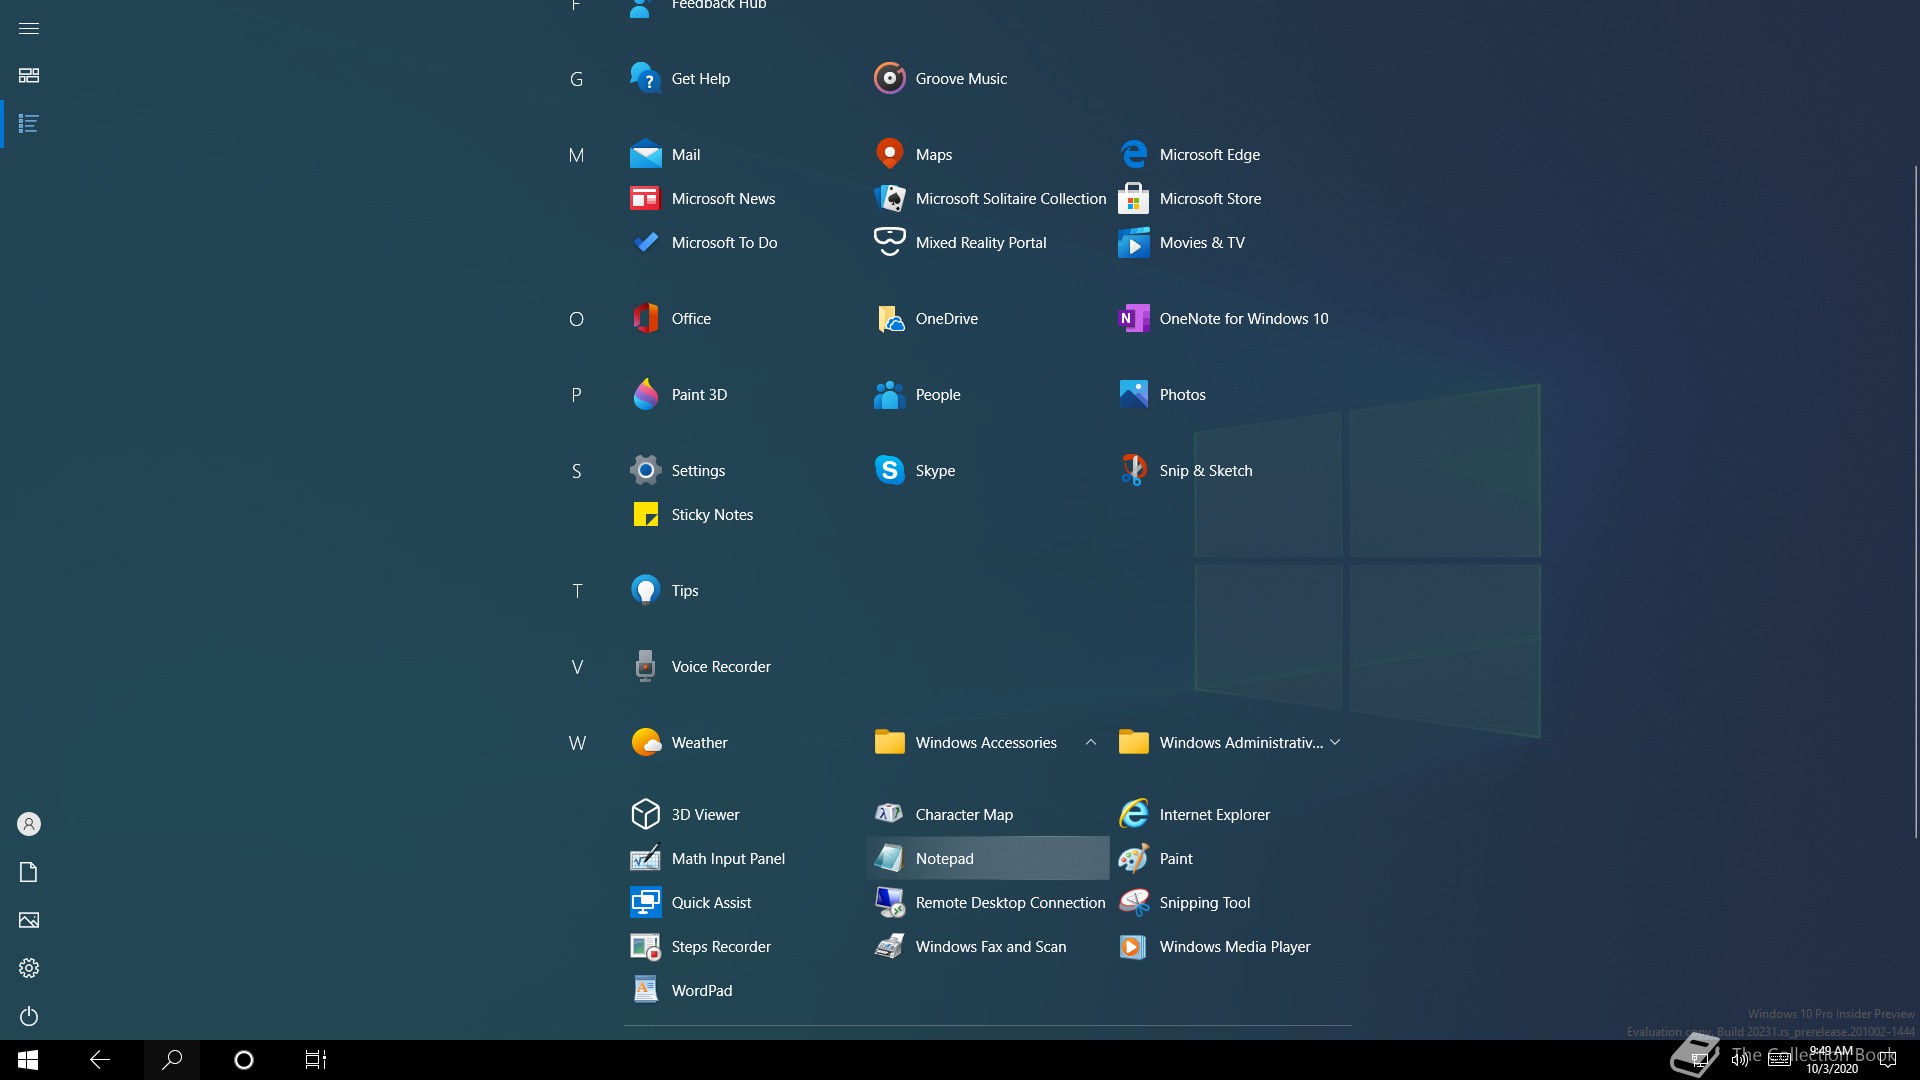Open Quick Assist icon

click(x=645, y=902)
